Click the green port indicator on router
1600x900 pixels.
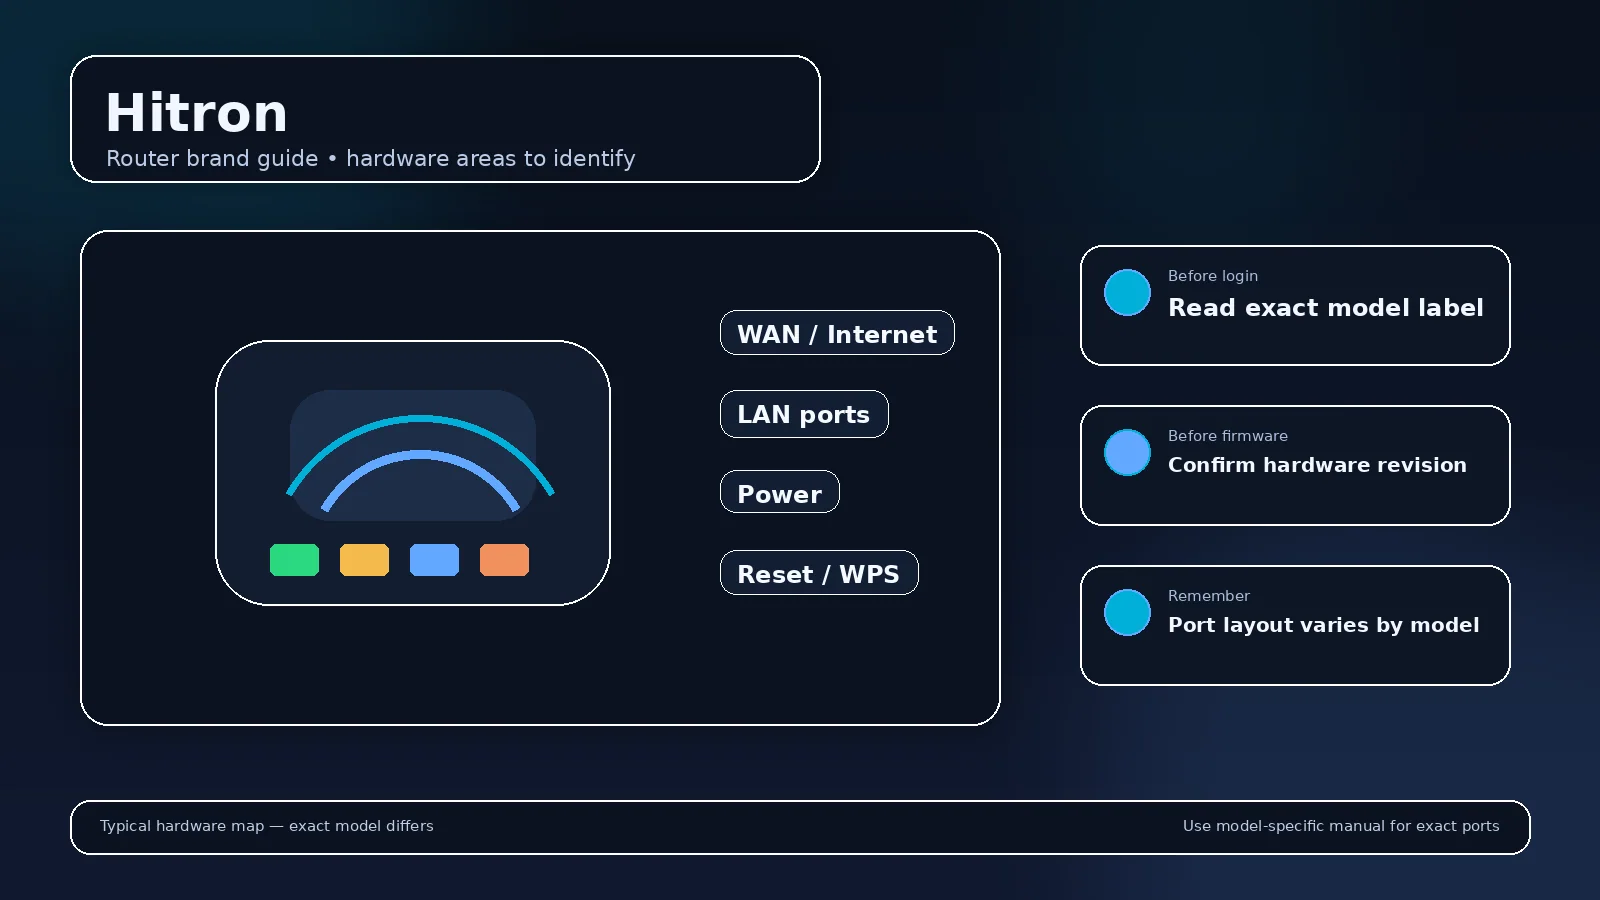pyautogui.click(x=294, y=560)
